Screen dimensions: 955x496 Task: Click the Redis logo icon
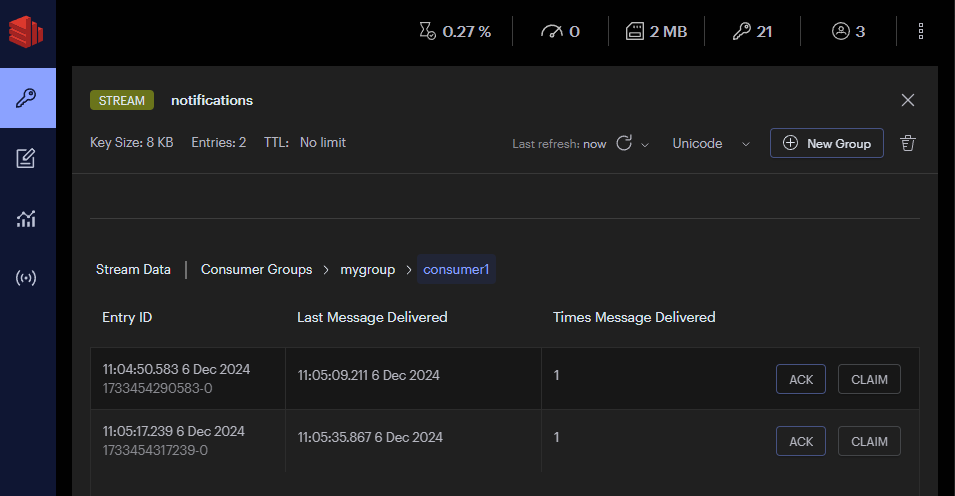pos(27,32)
